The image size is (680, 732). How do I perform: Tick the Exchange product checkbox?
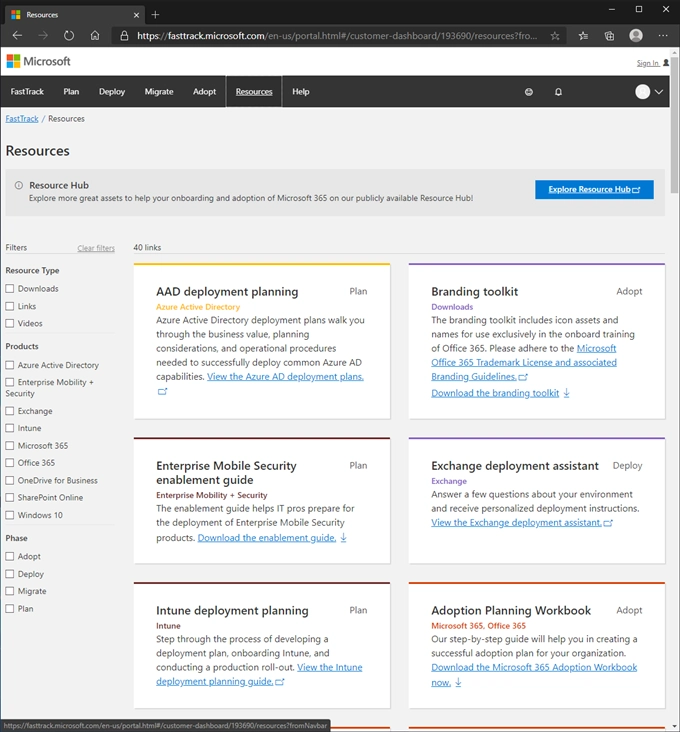(x=10, y=411)
